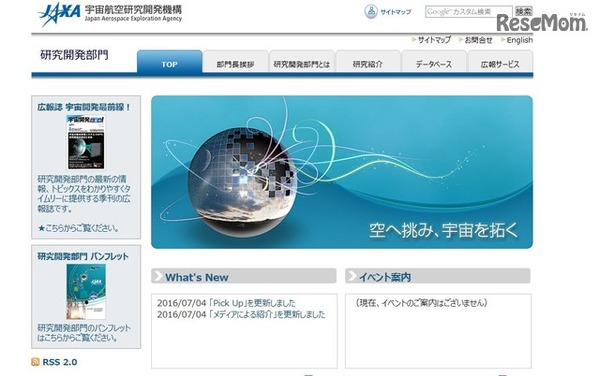Open the サイトマップ text link under header
Screen dimensions: 600x376
434,40
